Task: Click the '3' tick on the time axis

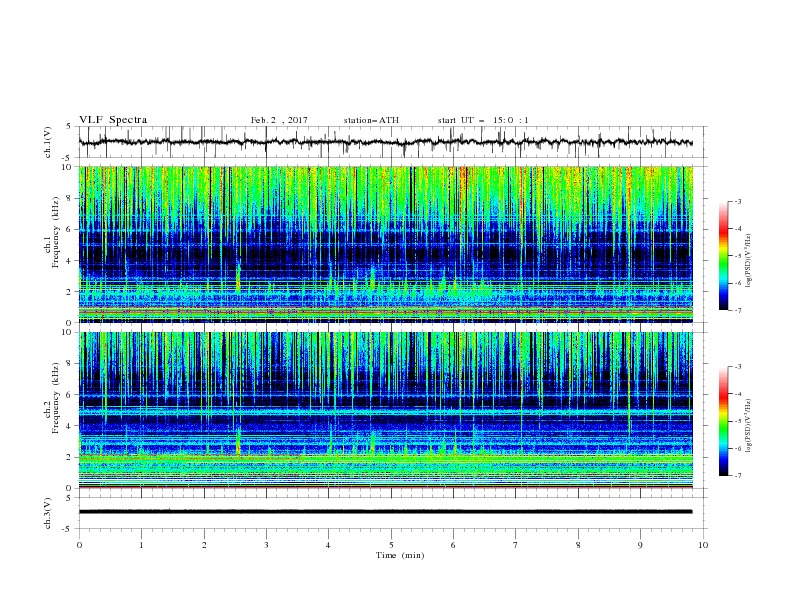Action: coord(266,545)
